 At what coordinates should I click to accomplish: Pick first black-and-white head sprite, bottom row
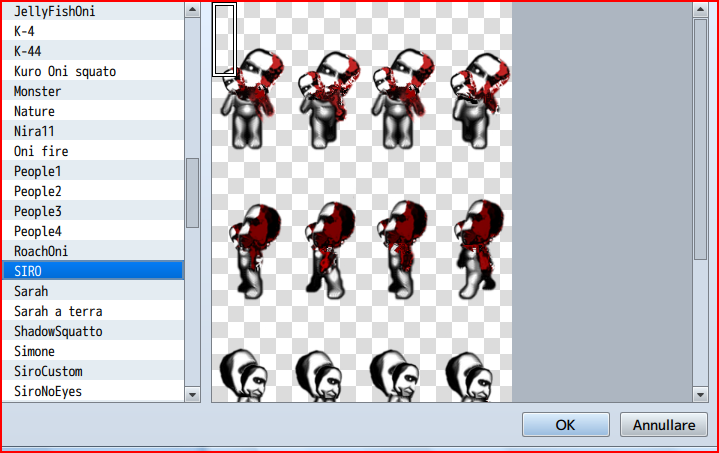[x=243, y=376]
